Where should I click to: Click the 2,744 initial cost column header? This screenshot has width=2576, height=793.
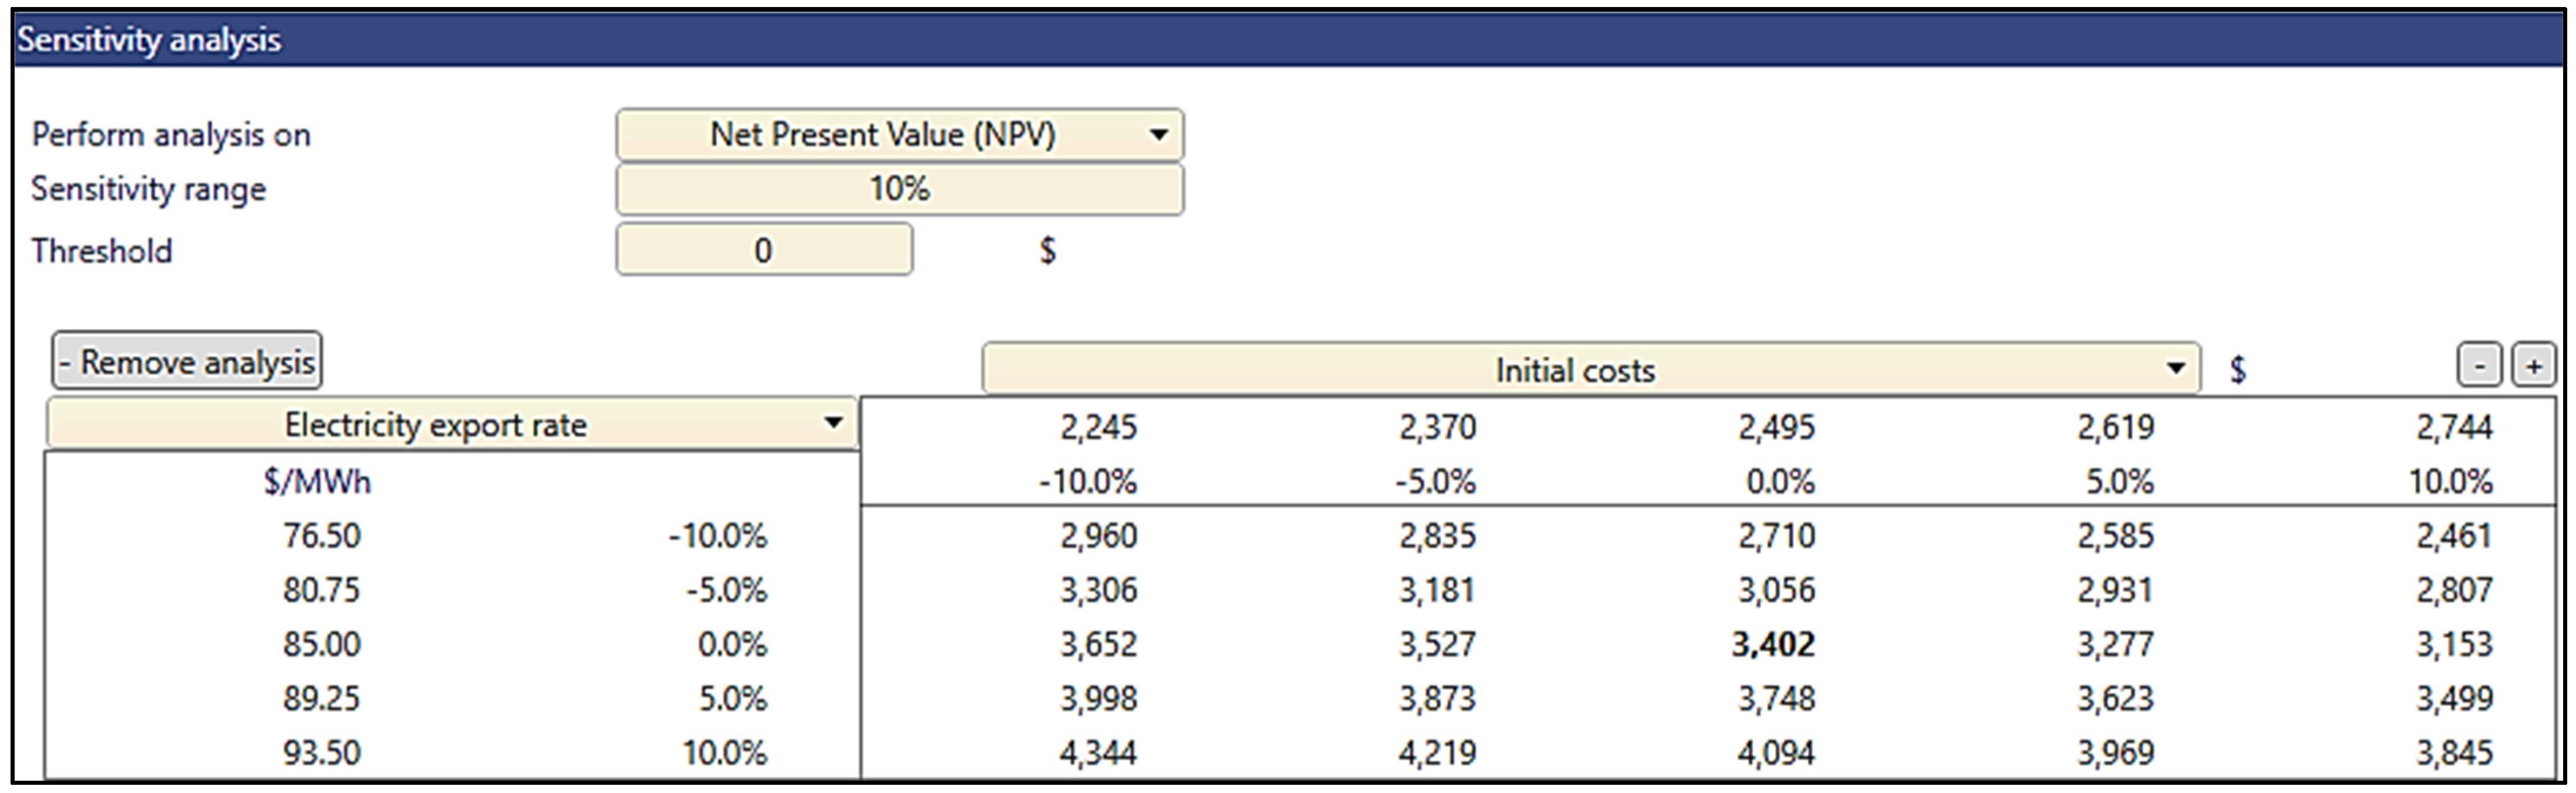coord(2454,428)
